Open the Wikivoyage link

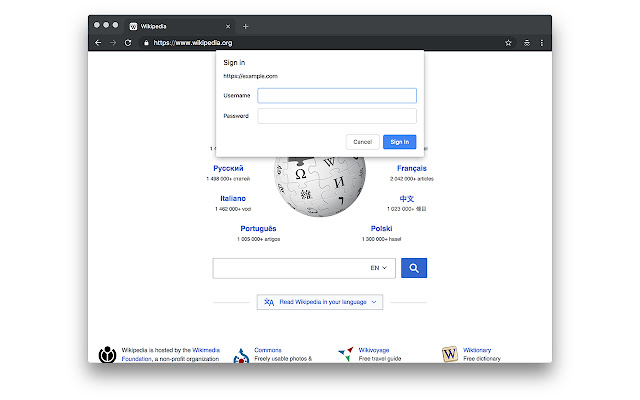click(x=374, y=350)
